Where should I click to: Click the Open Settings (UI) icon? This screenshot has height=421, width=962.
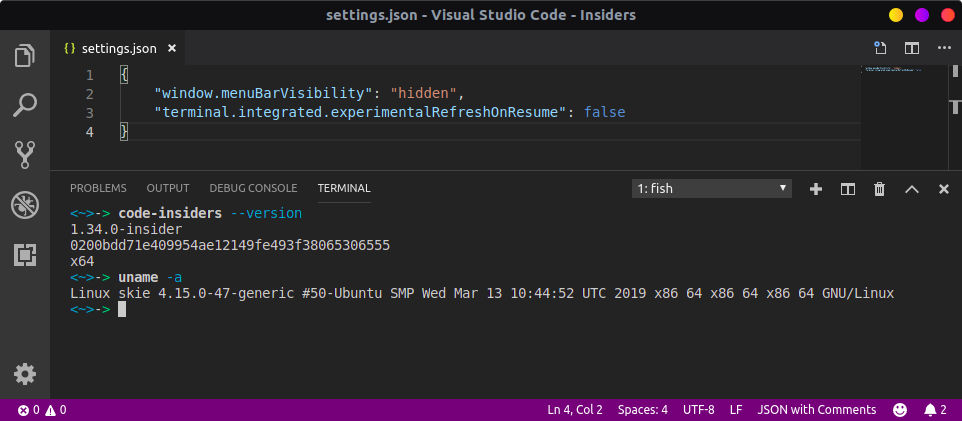pos(880,48)
